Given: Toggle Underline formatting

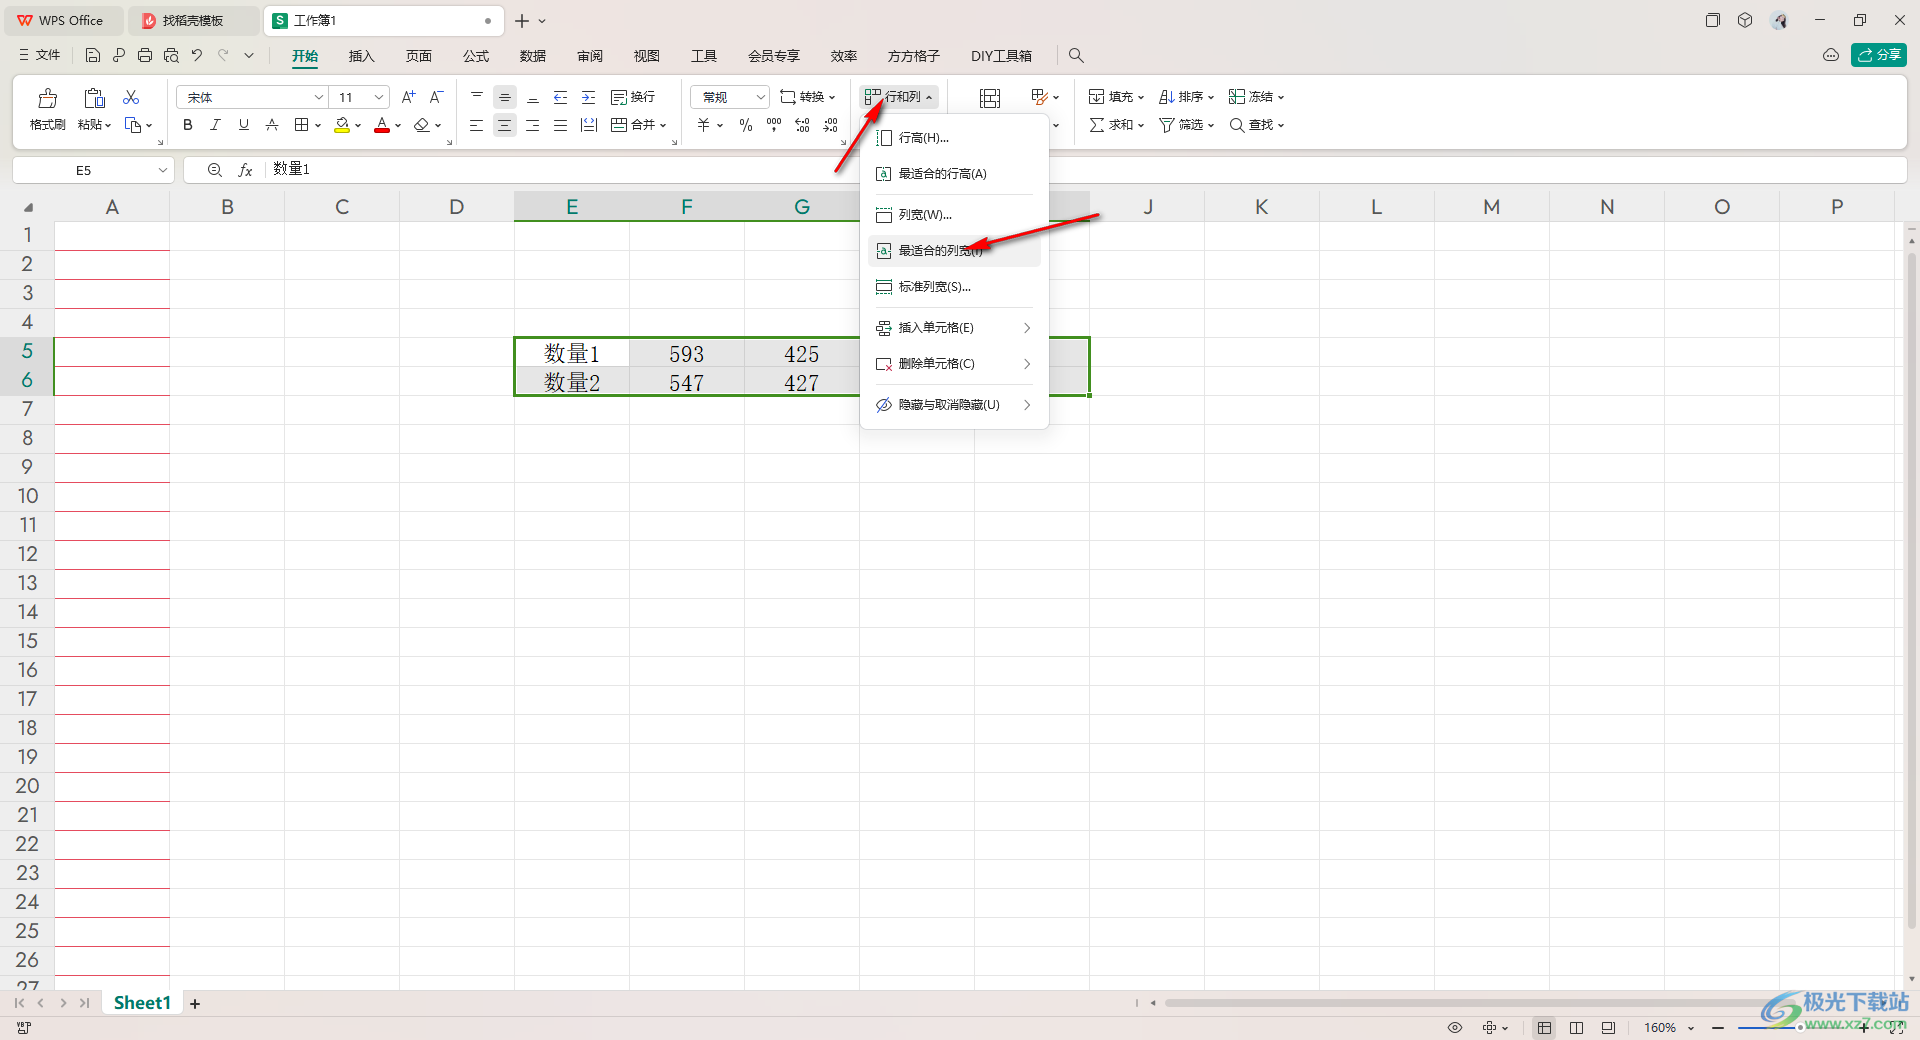Looking at the screenshot, I should (x=243, y=125).
